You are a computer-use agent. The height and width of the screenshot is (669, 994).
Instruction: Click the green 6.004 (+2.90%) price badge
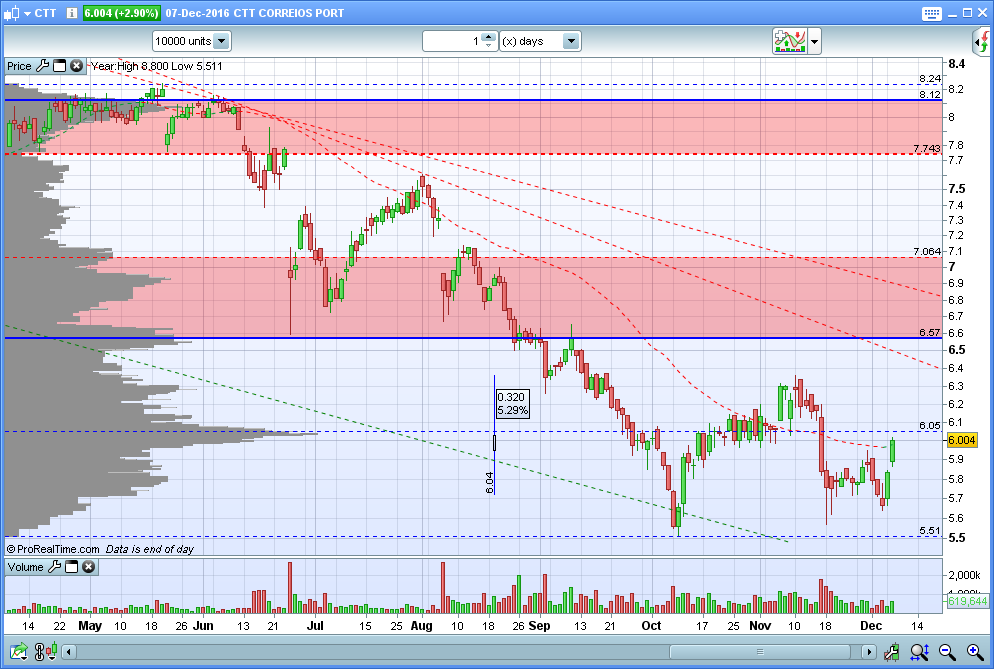point(121,13)
